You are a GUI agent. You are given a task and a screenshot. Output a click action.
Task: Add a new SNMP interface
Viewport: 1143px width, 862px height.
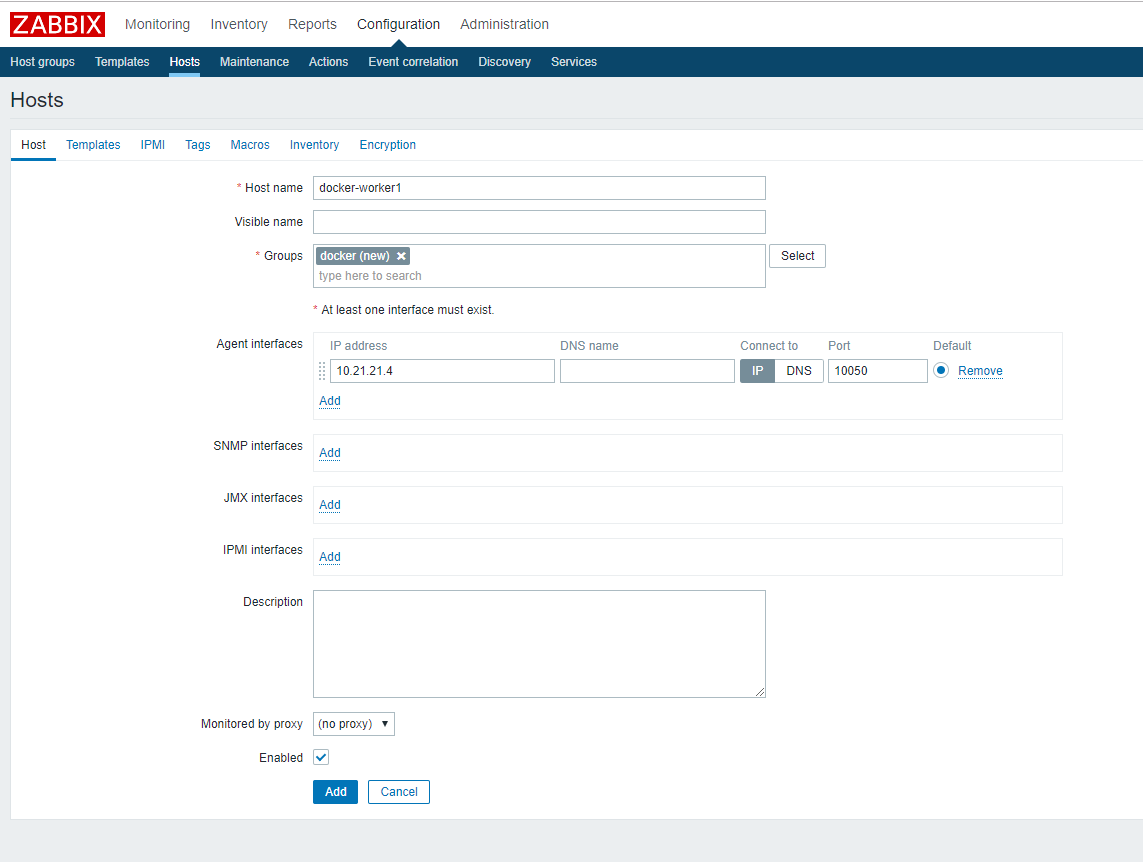click(329, 452)
